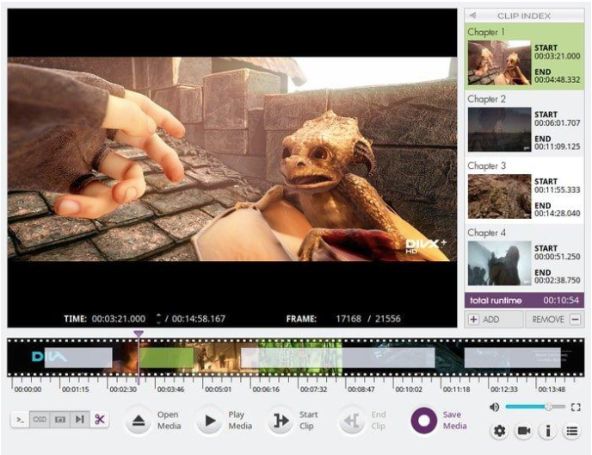Select Chapter 3 thumbnail
592x455 pixels.
pyautogui.click(x=499, y=196)
